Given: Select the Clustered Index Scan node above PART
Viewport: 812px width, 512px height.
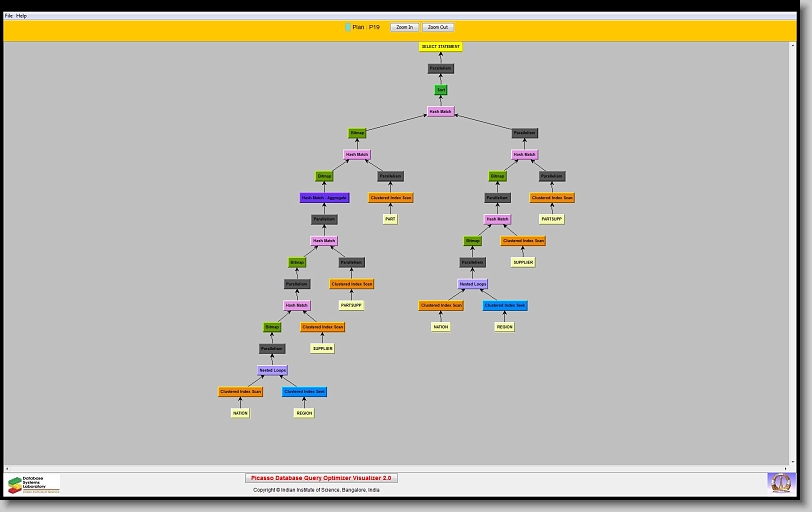Looking at the screenshot, I should (390, 198).
